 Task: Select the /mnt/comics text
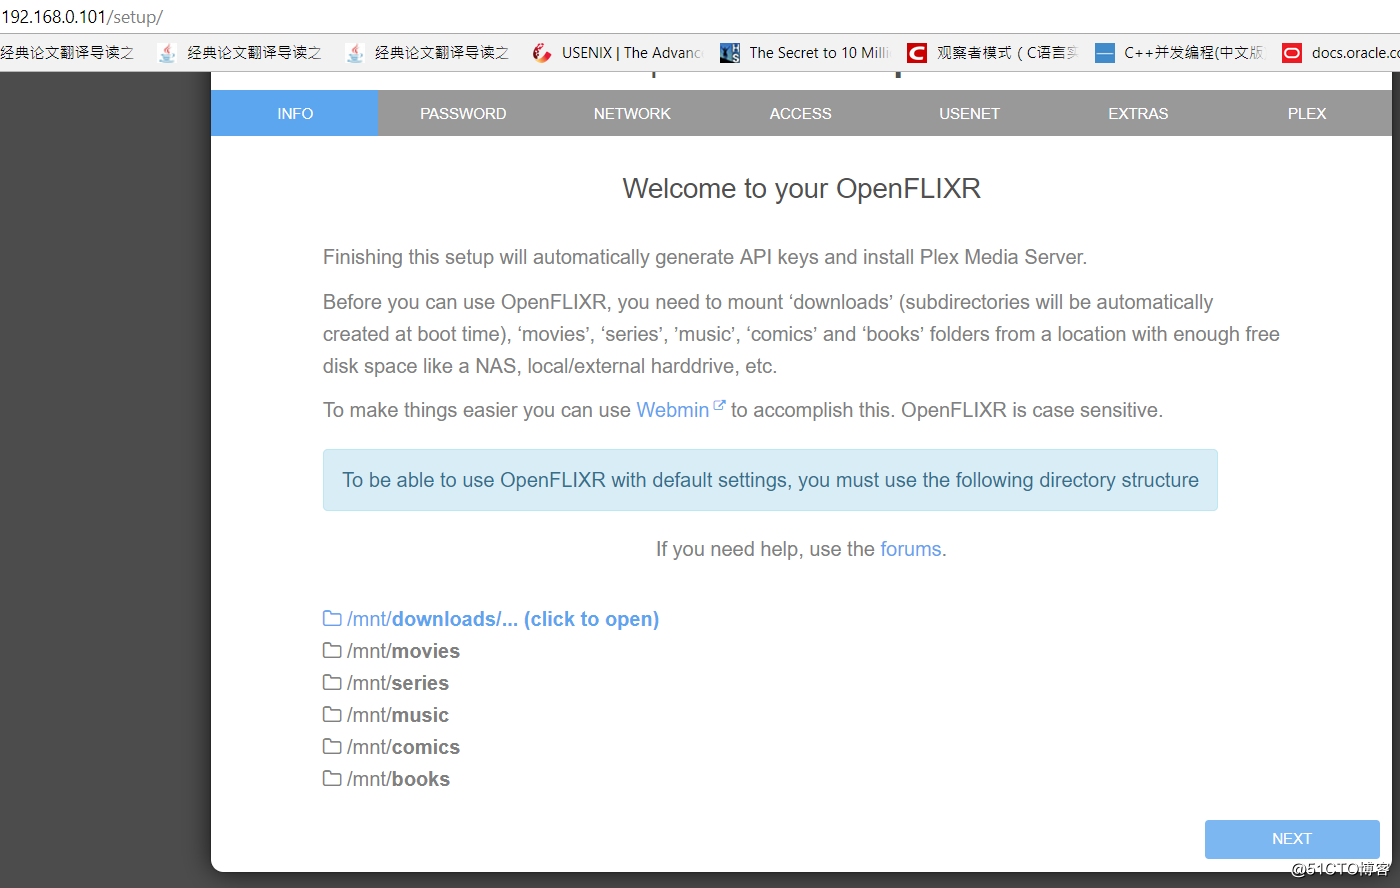point(403,747)
